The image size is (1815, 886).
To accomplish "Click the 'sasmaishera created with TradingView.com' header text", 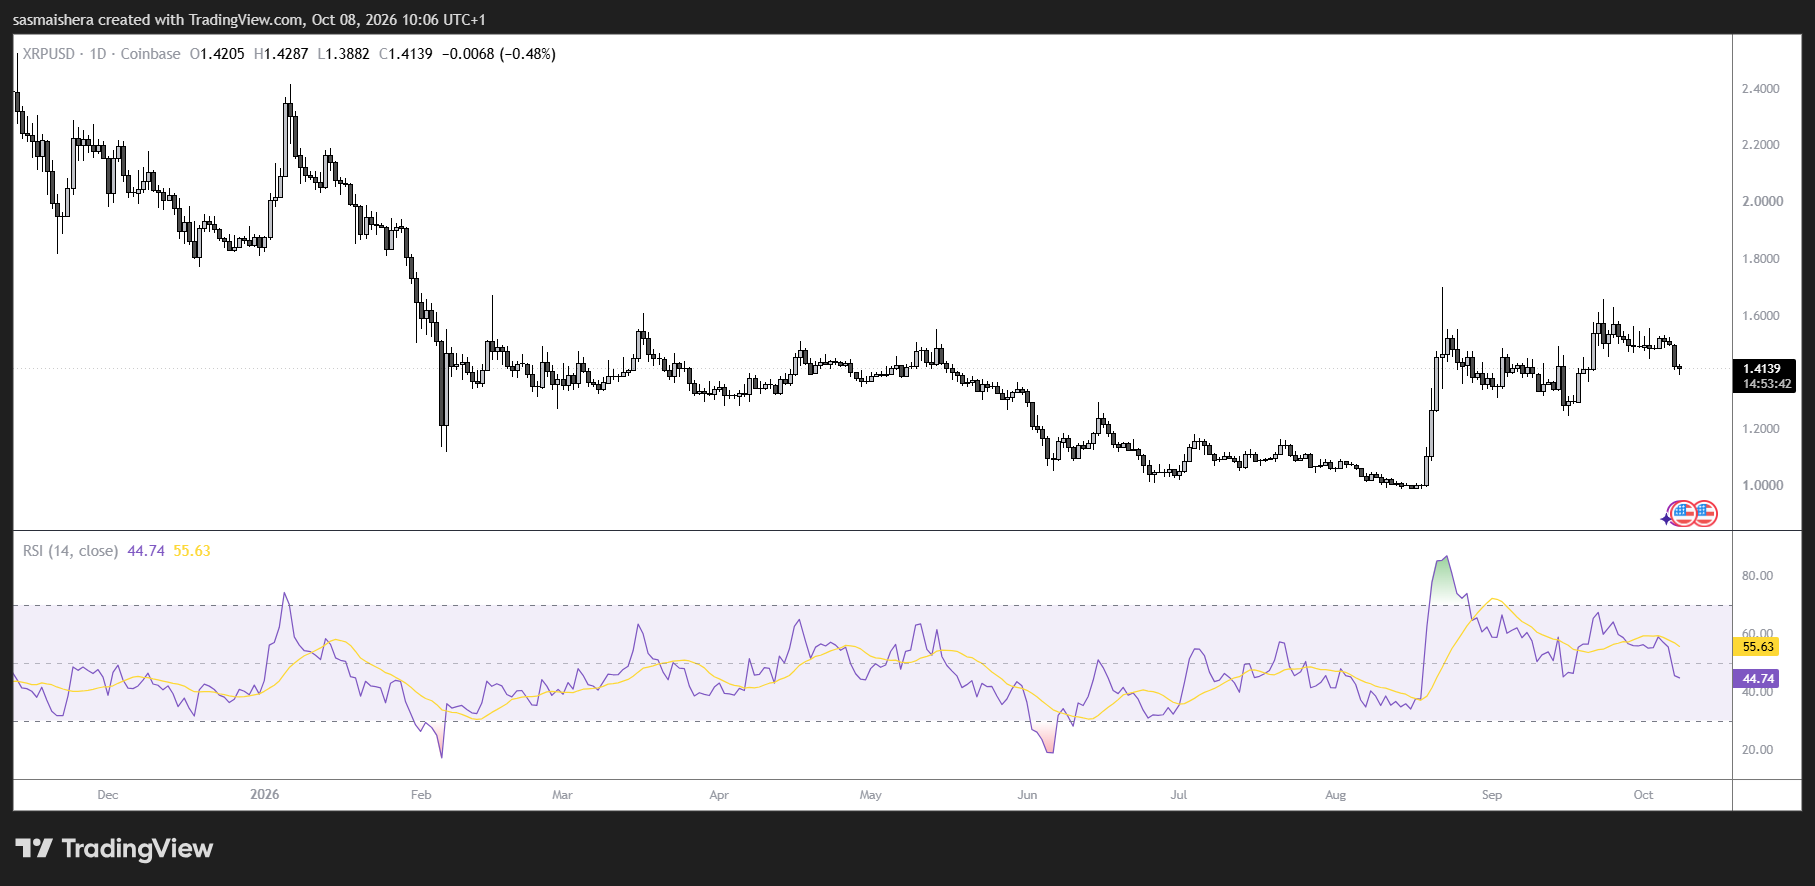I will (157, 20).
